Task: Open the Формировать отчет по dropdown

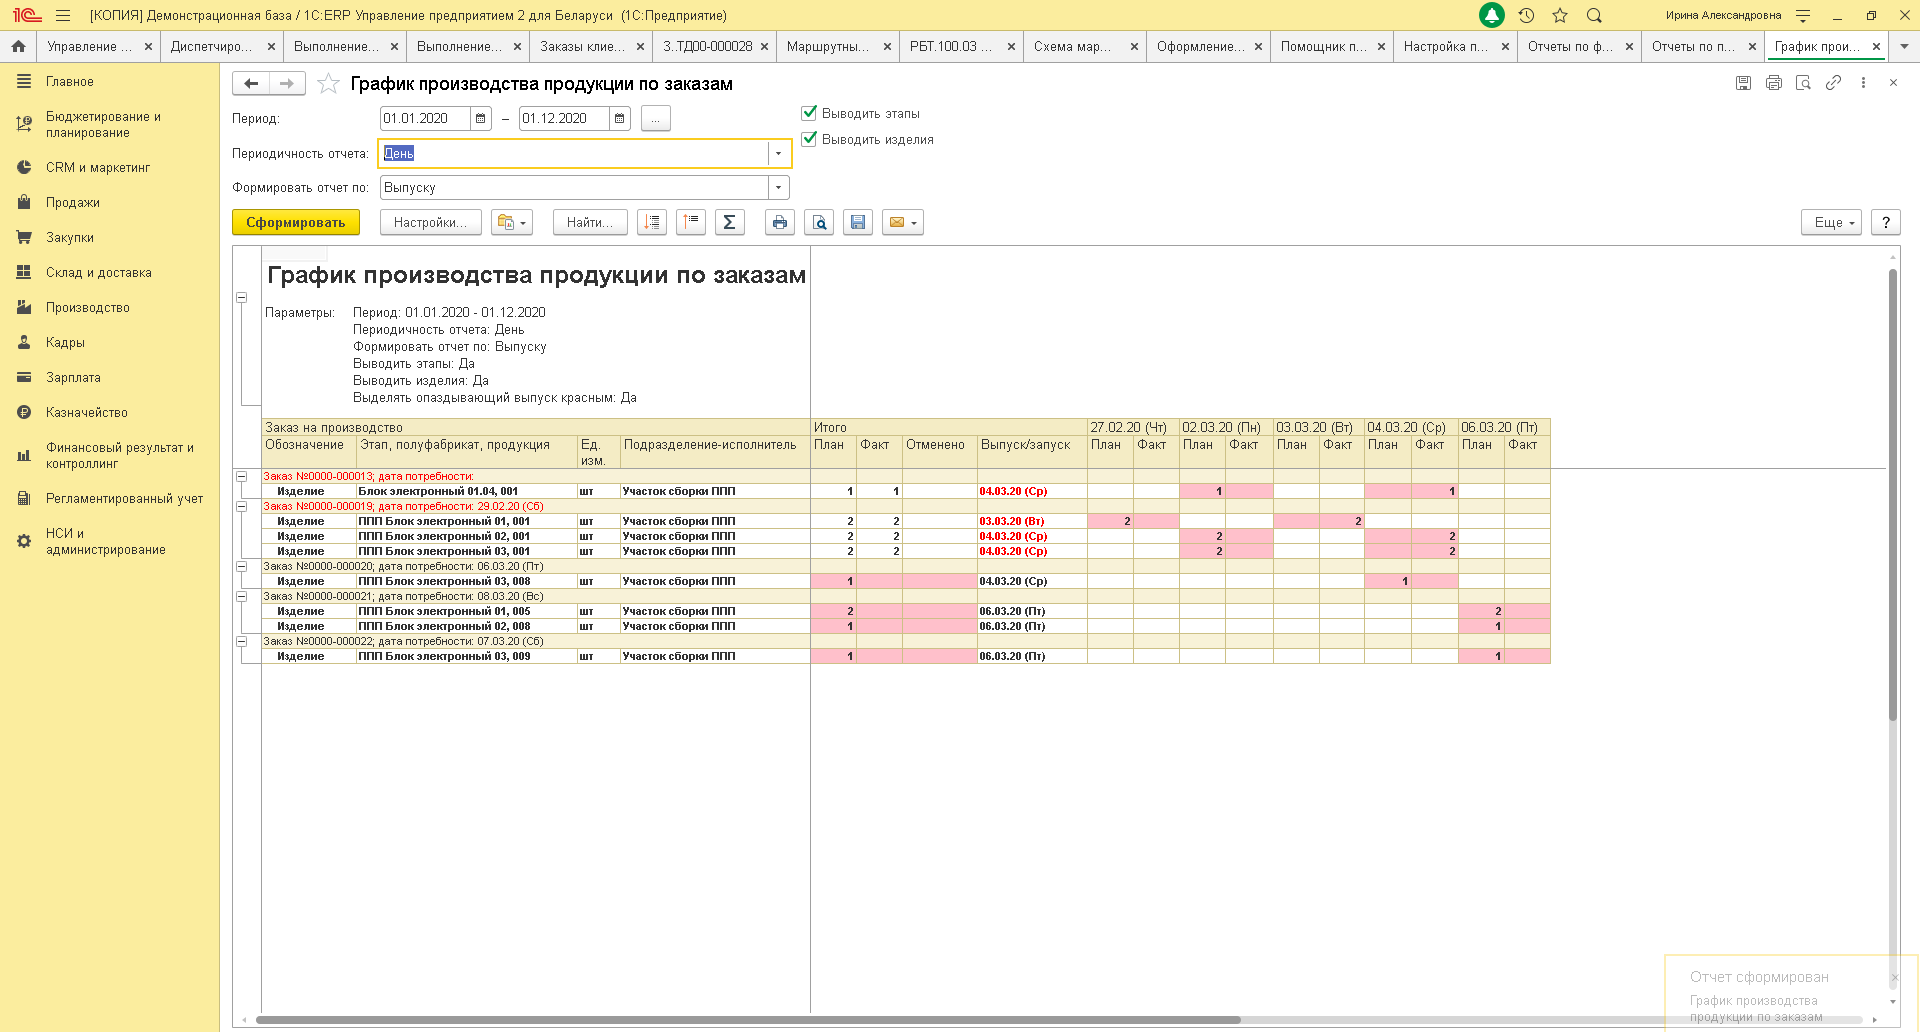Action: (x=778, y=188)
